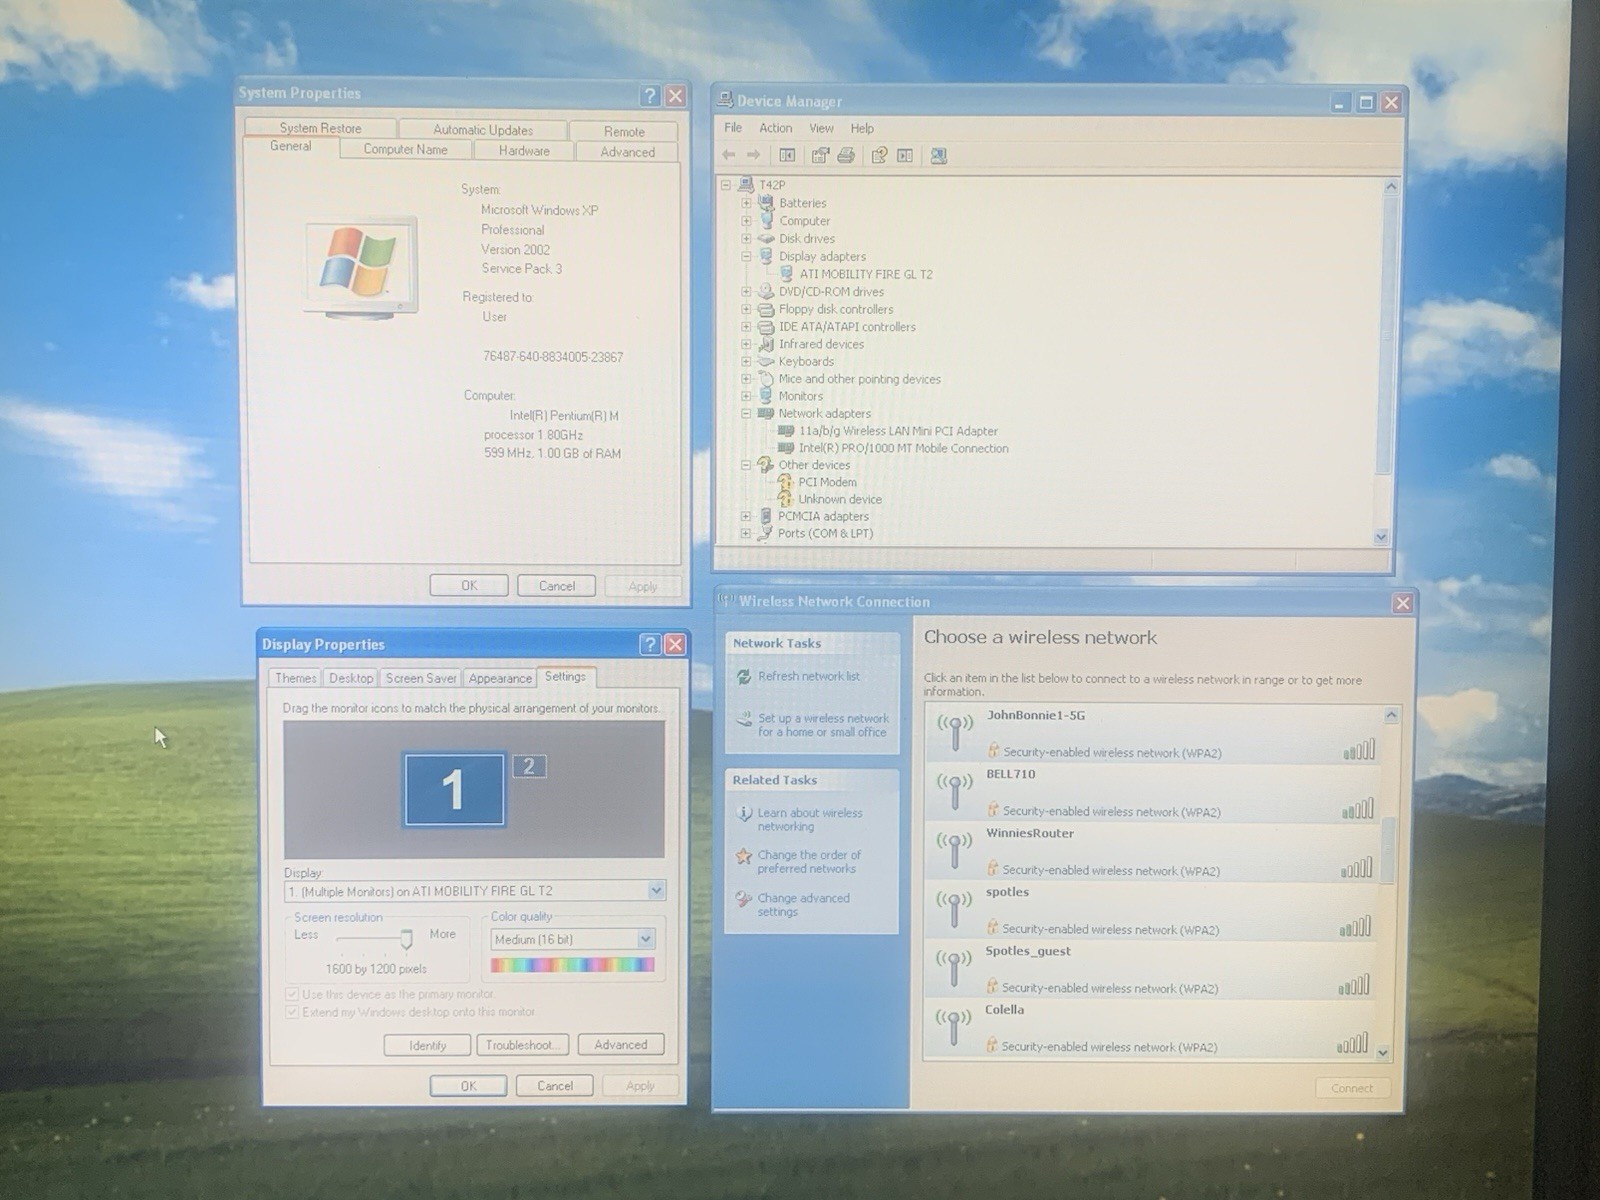Select the PCI Modem warning icon
Screen dimensions: 1600x1200
[786, 482]
